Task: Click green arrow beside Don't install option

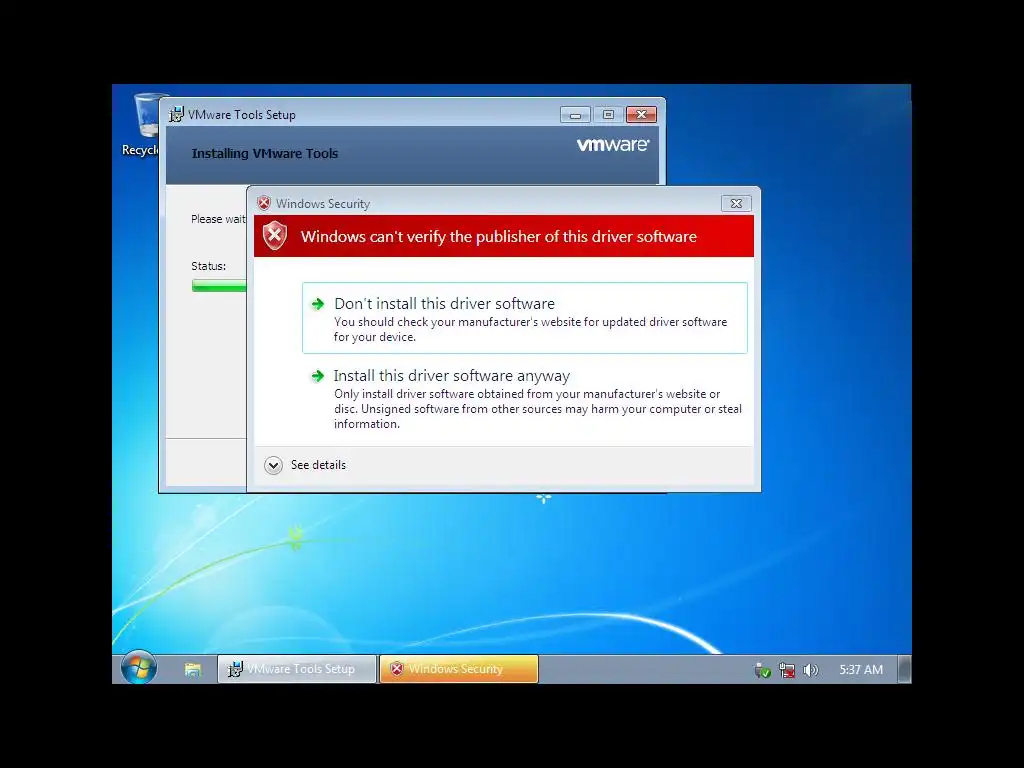Action: click(x=318, y=304)
